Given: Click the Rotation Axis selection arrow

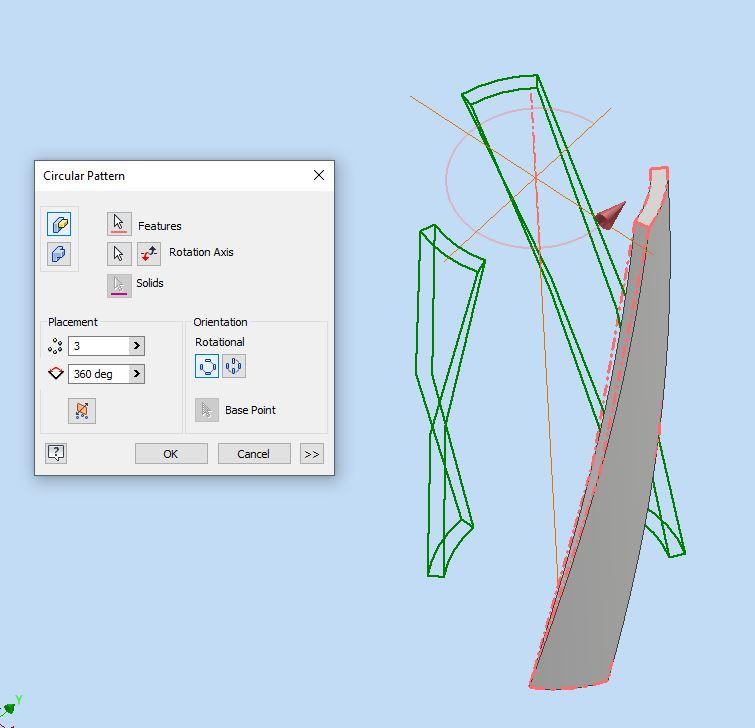Looking at the screenshot, I should coord(119,253).
